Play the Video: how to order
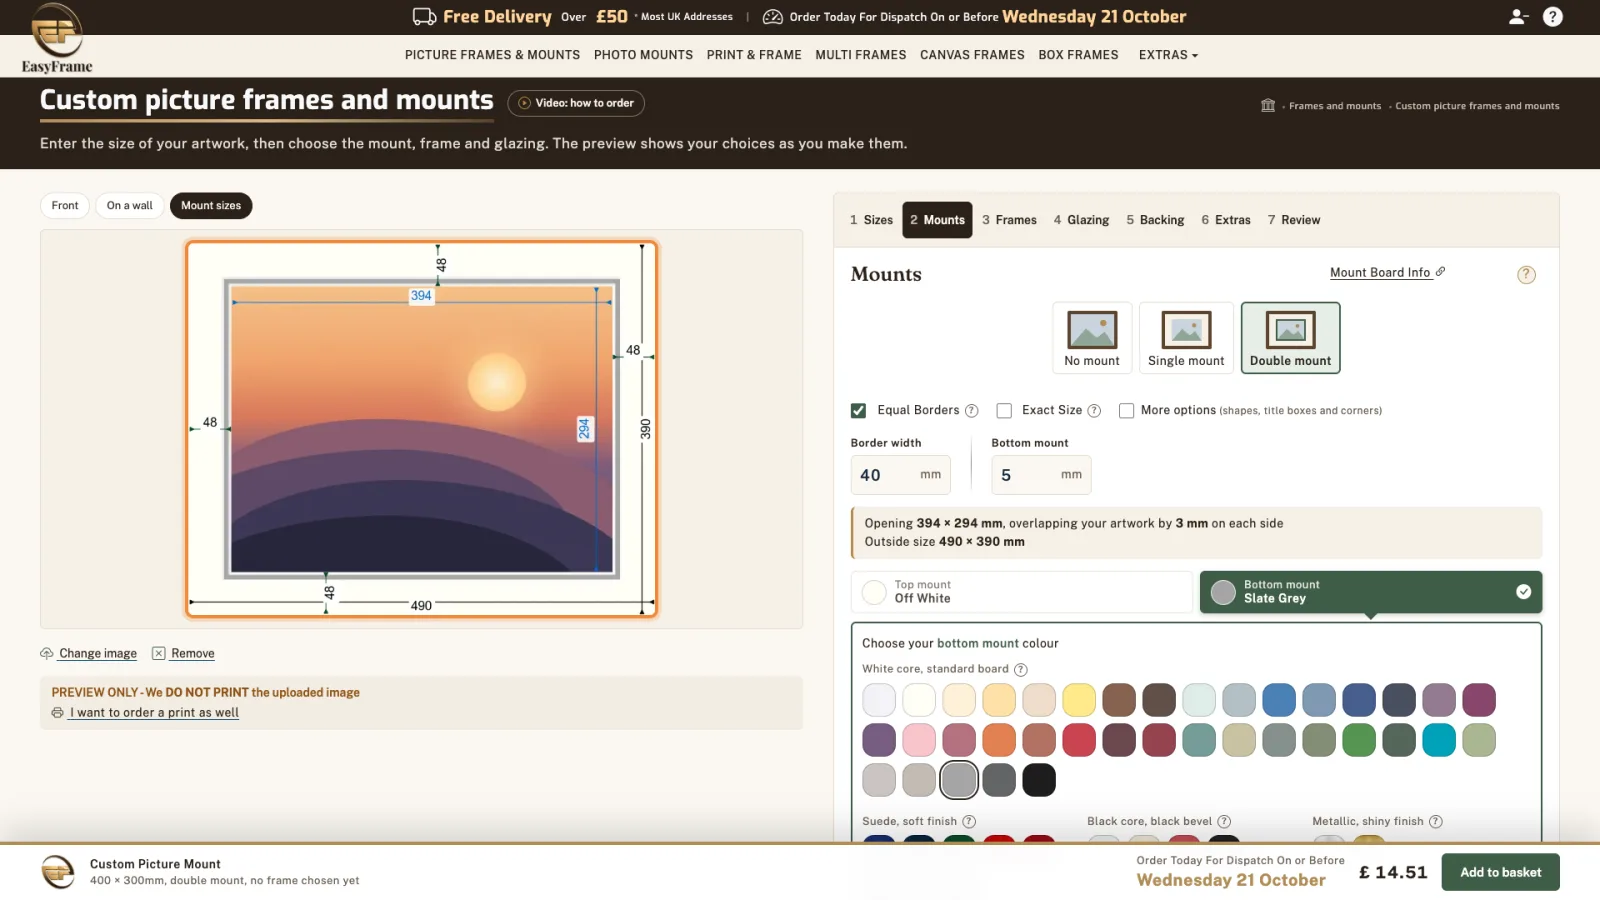The height and width of the screenshot is (900, 1600). 576,103
